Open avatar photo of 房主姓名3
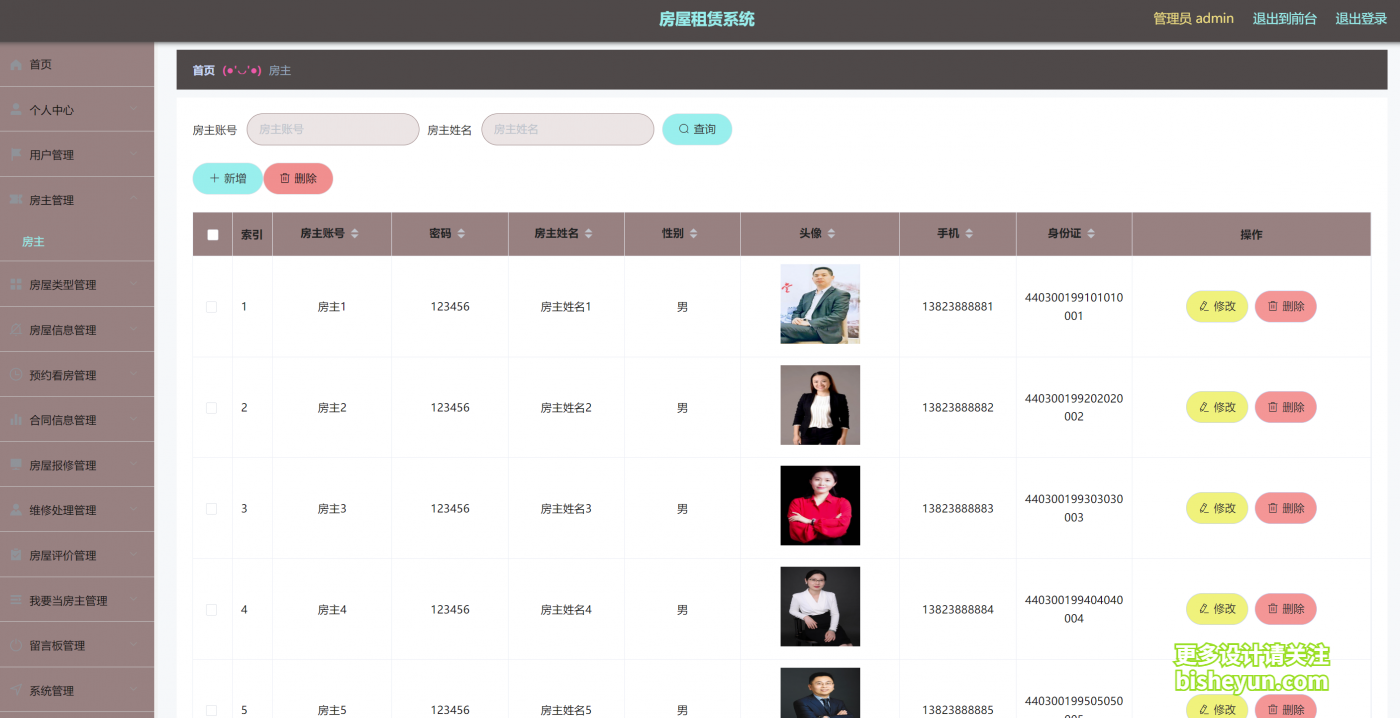Image resolution: width=1400 pixels, height=718 pixels. tap(820, 505)
